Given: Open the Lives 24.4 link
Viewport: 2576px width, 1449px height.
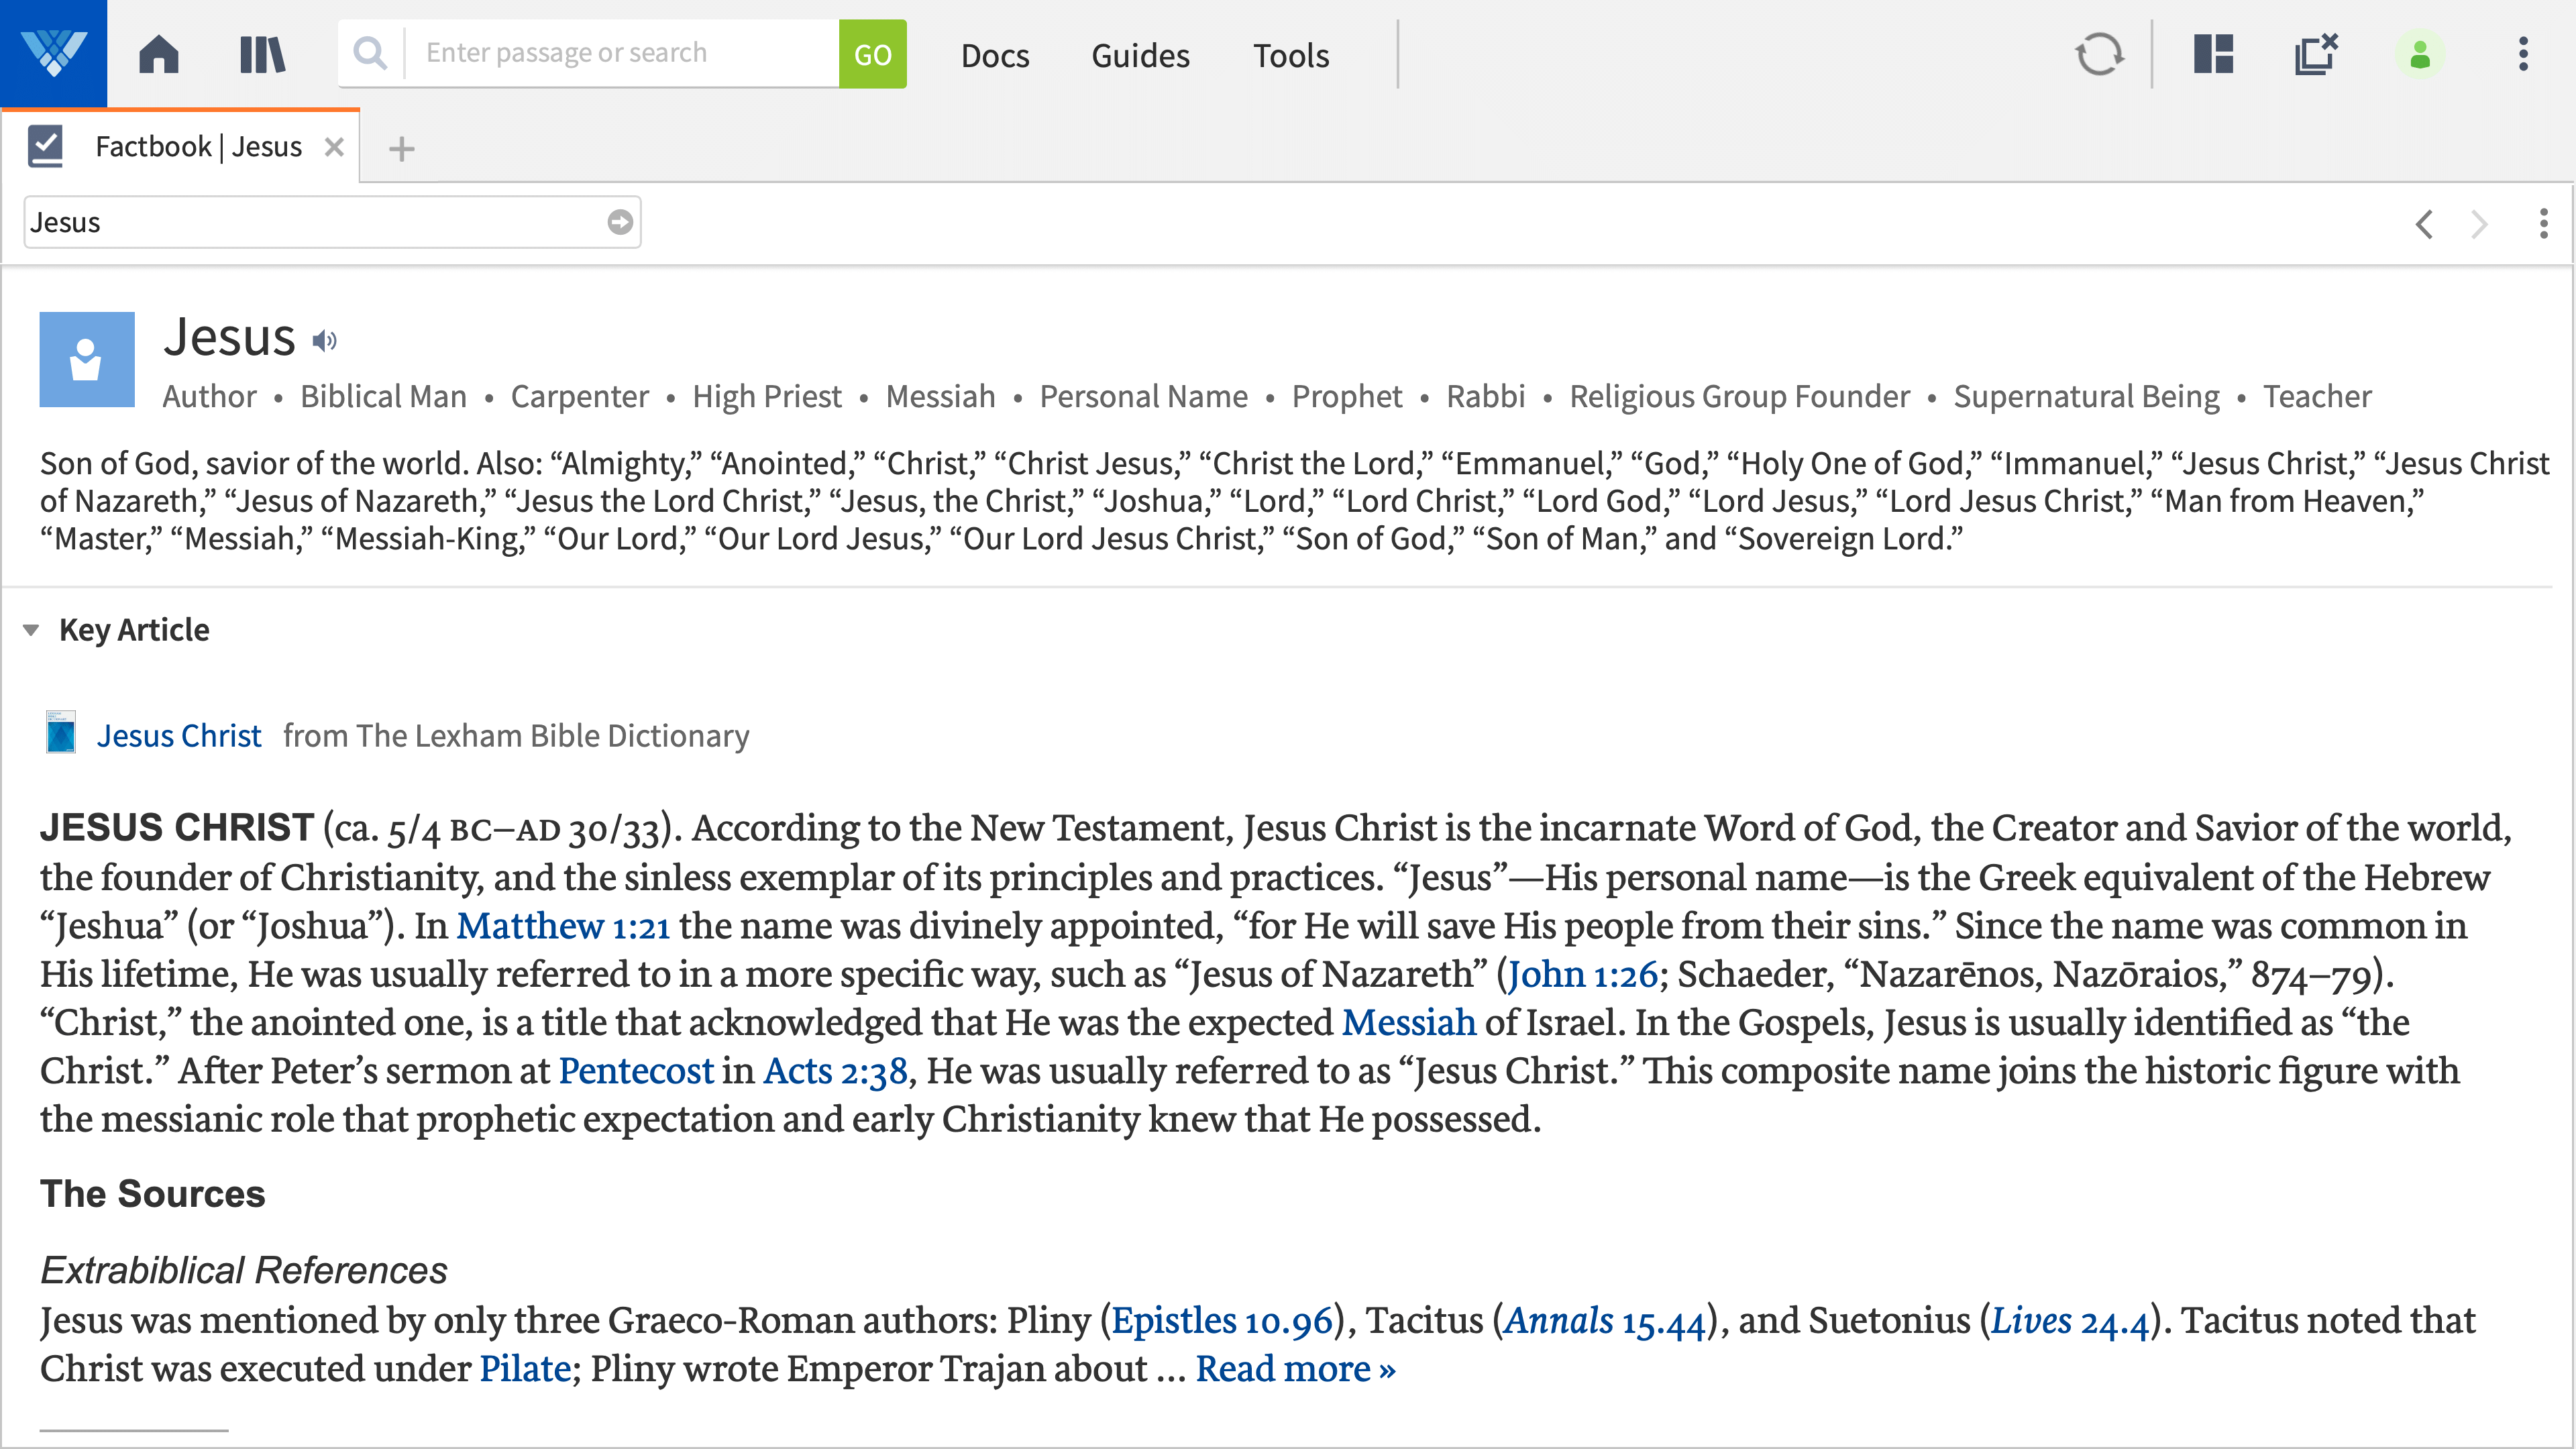Looking at the screenshot, I should click(2070, 1321).
